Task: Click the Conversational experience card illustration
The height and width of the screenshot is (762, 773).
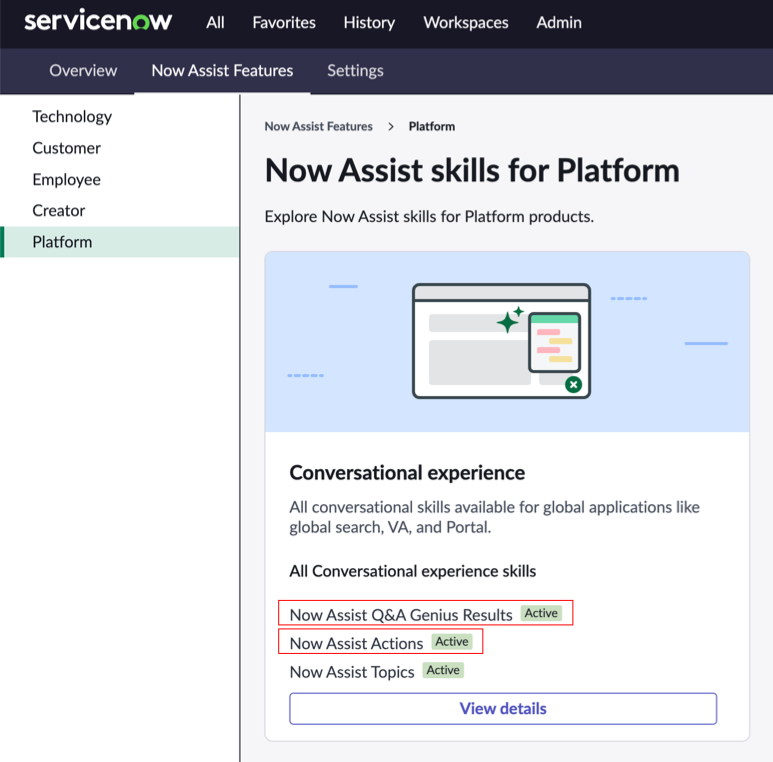Action: [507, 342]
